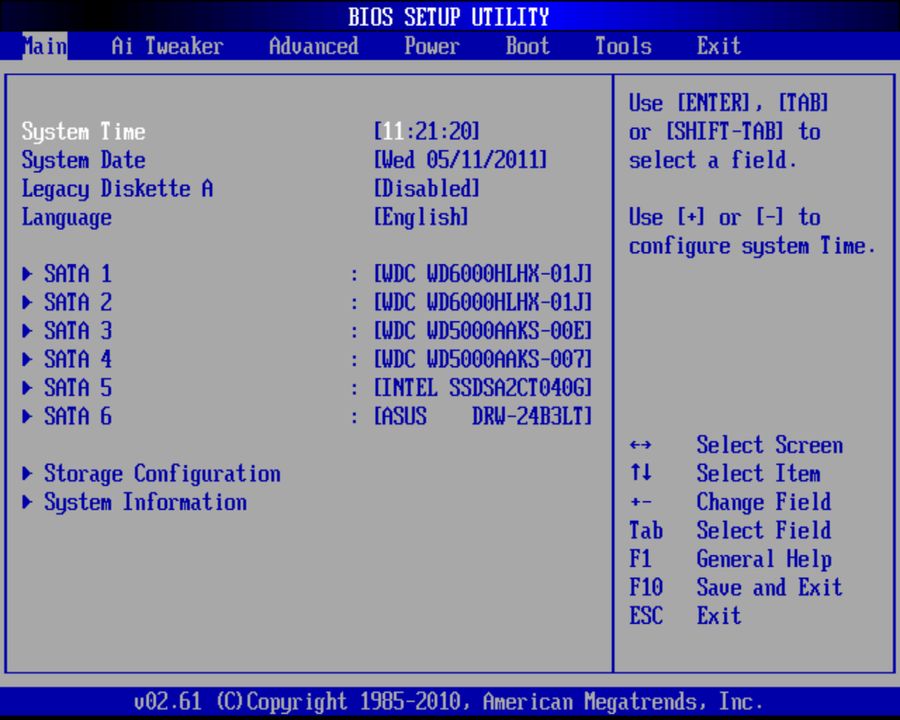Open the Exit tab
This screenshot has width=900, height=720.
coord(719,46)
